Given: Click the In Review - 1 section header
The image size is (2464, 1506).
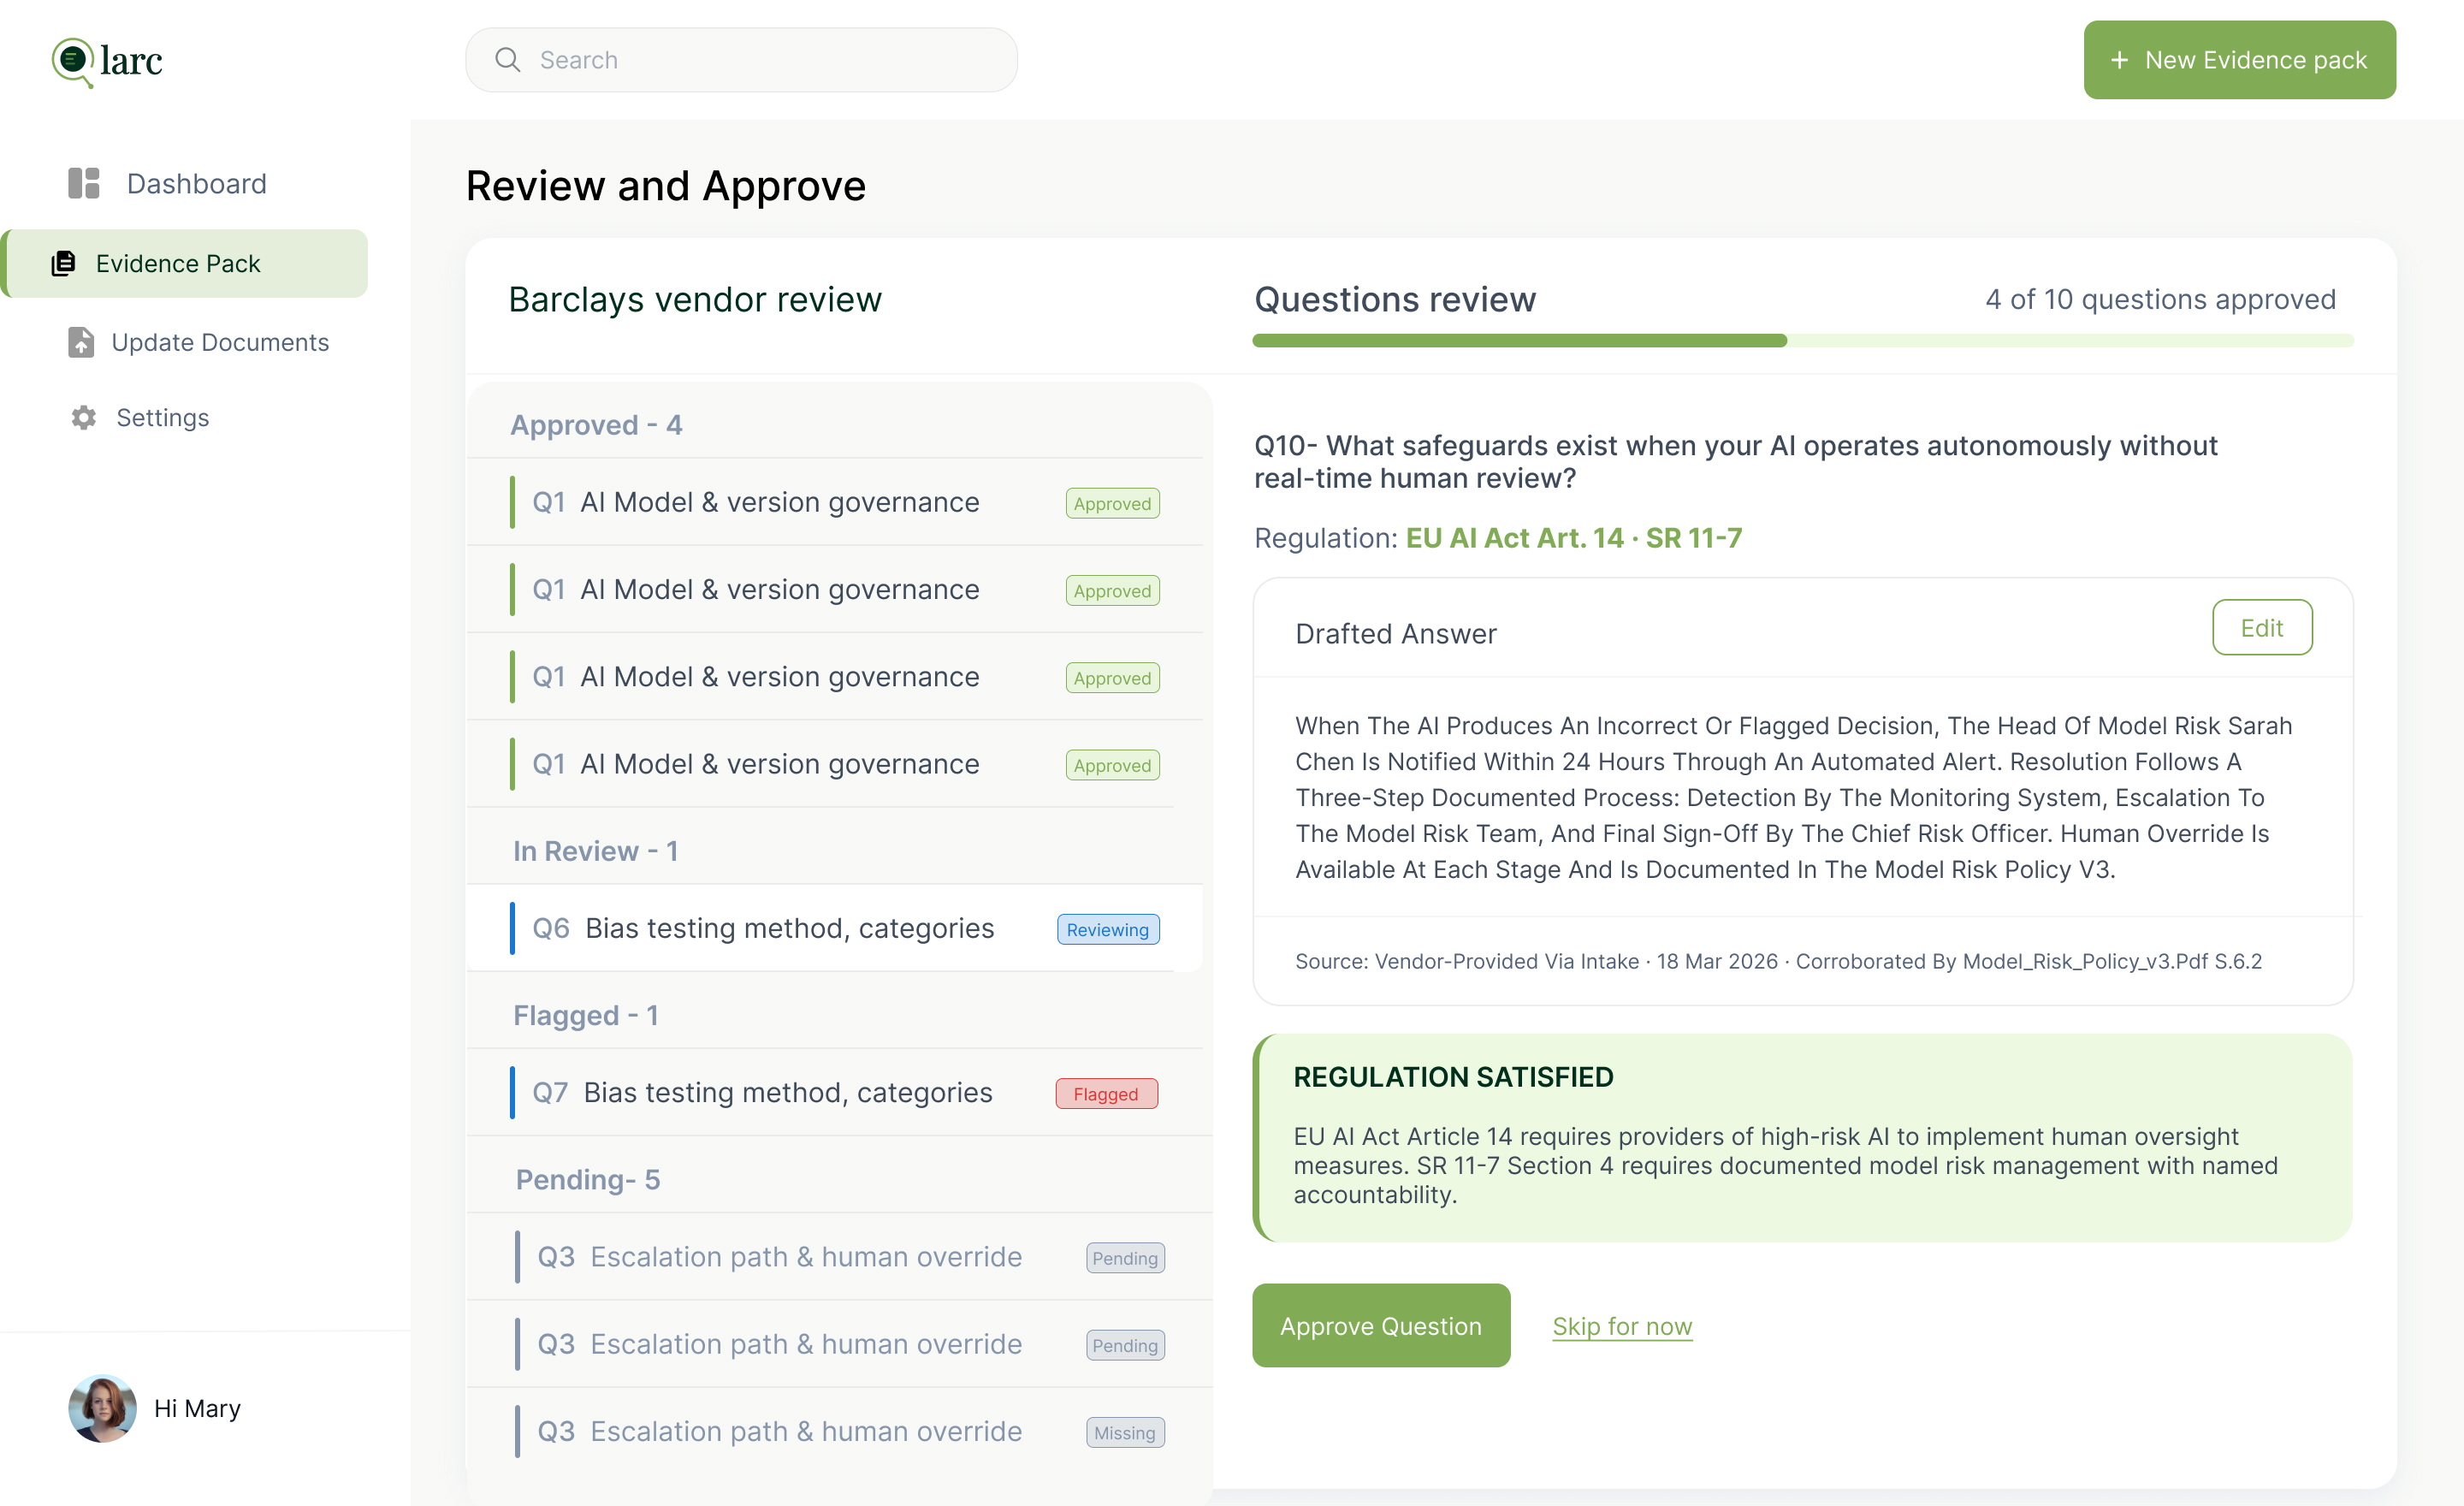Looking at the screenshot, I should point(596,851).
